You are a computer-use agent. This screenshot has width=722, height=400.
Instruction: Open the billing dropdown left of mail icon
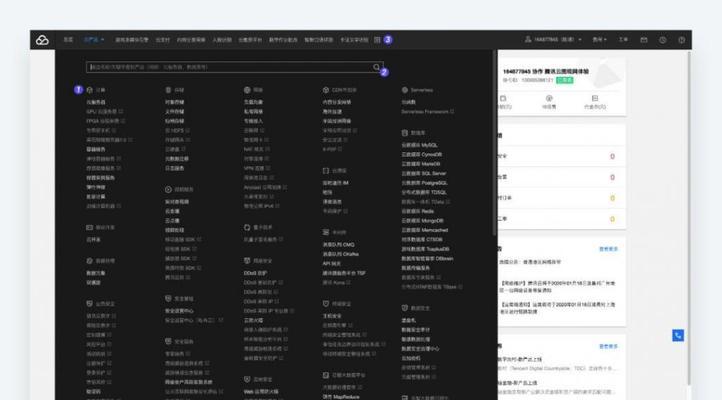pos(599,40)
